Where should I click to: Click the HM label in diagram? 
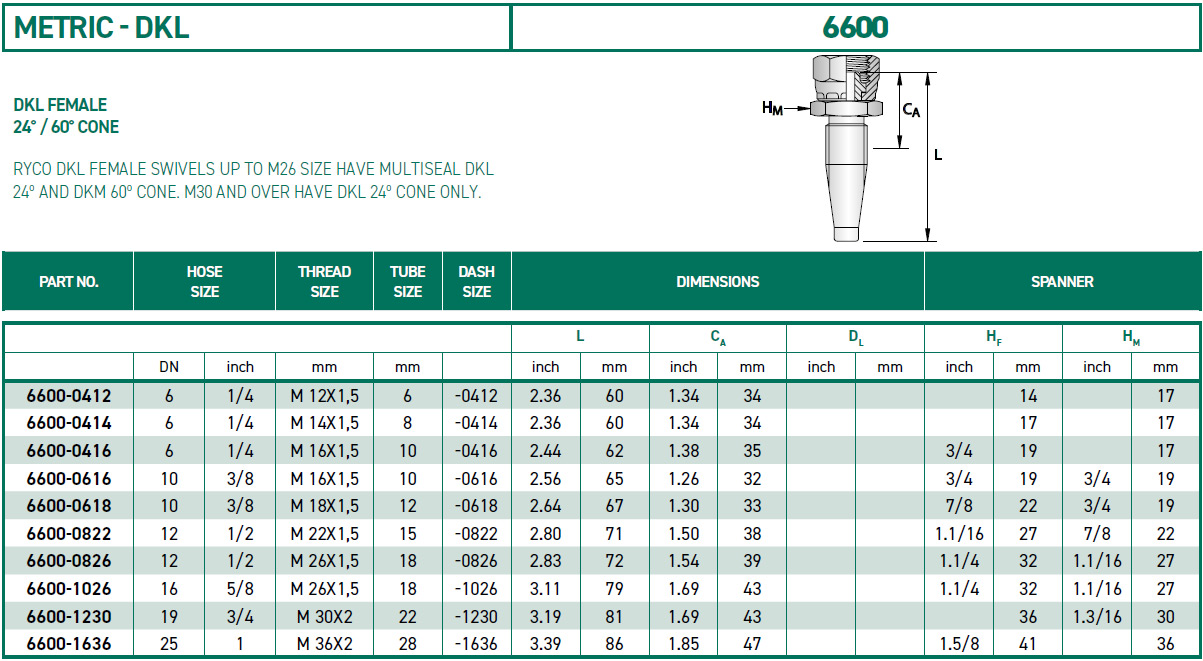(772, 108)
